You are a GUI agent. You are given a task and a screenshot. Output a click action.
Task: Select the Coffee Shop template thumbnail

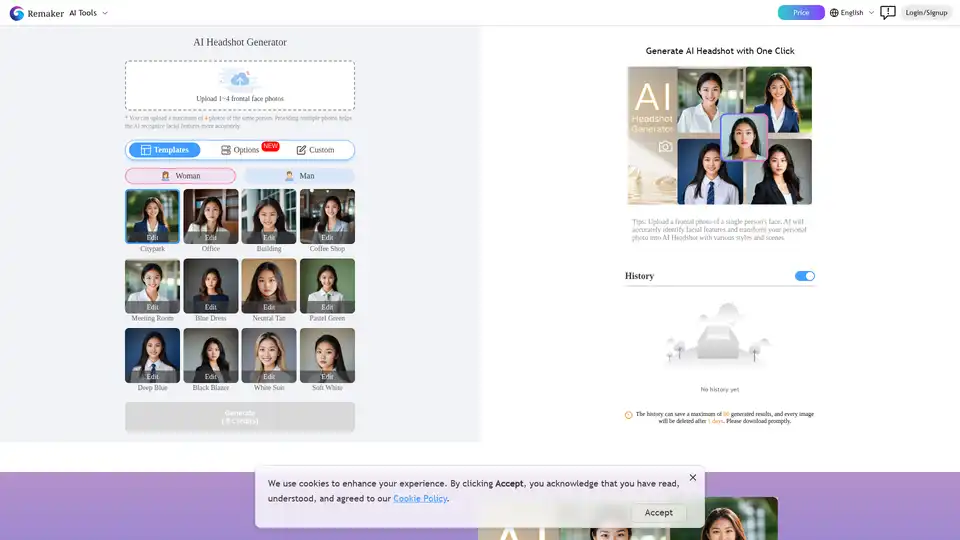pos(327,216)
